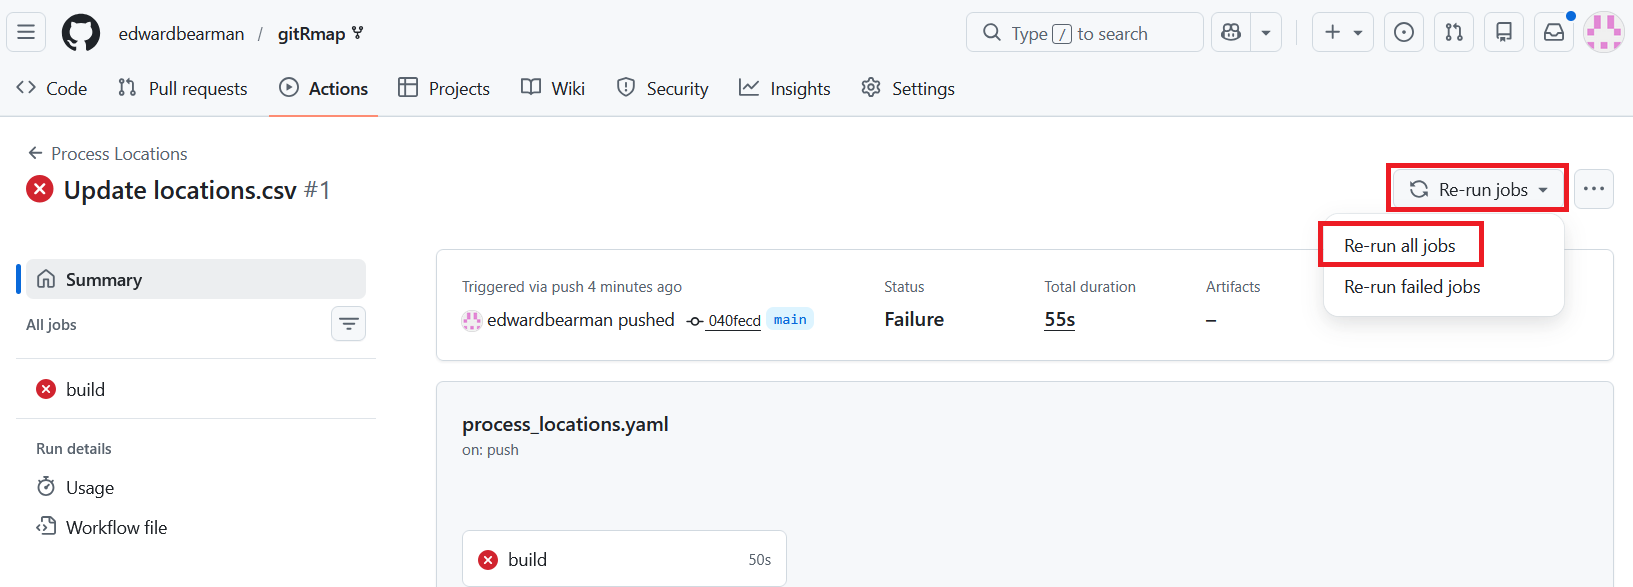Open the issues icon in header
1633x587 pixels.
point(1404,33)
